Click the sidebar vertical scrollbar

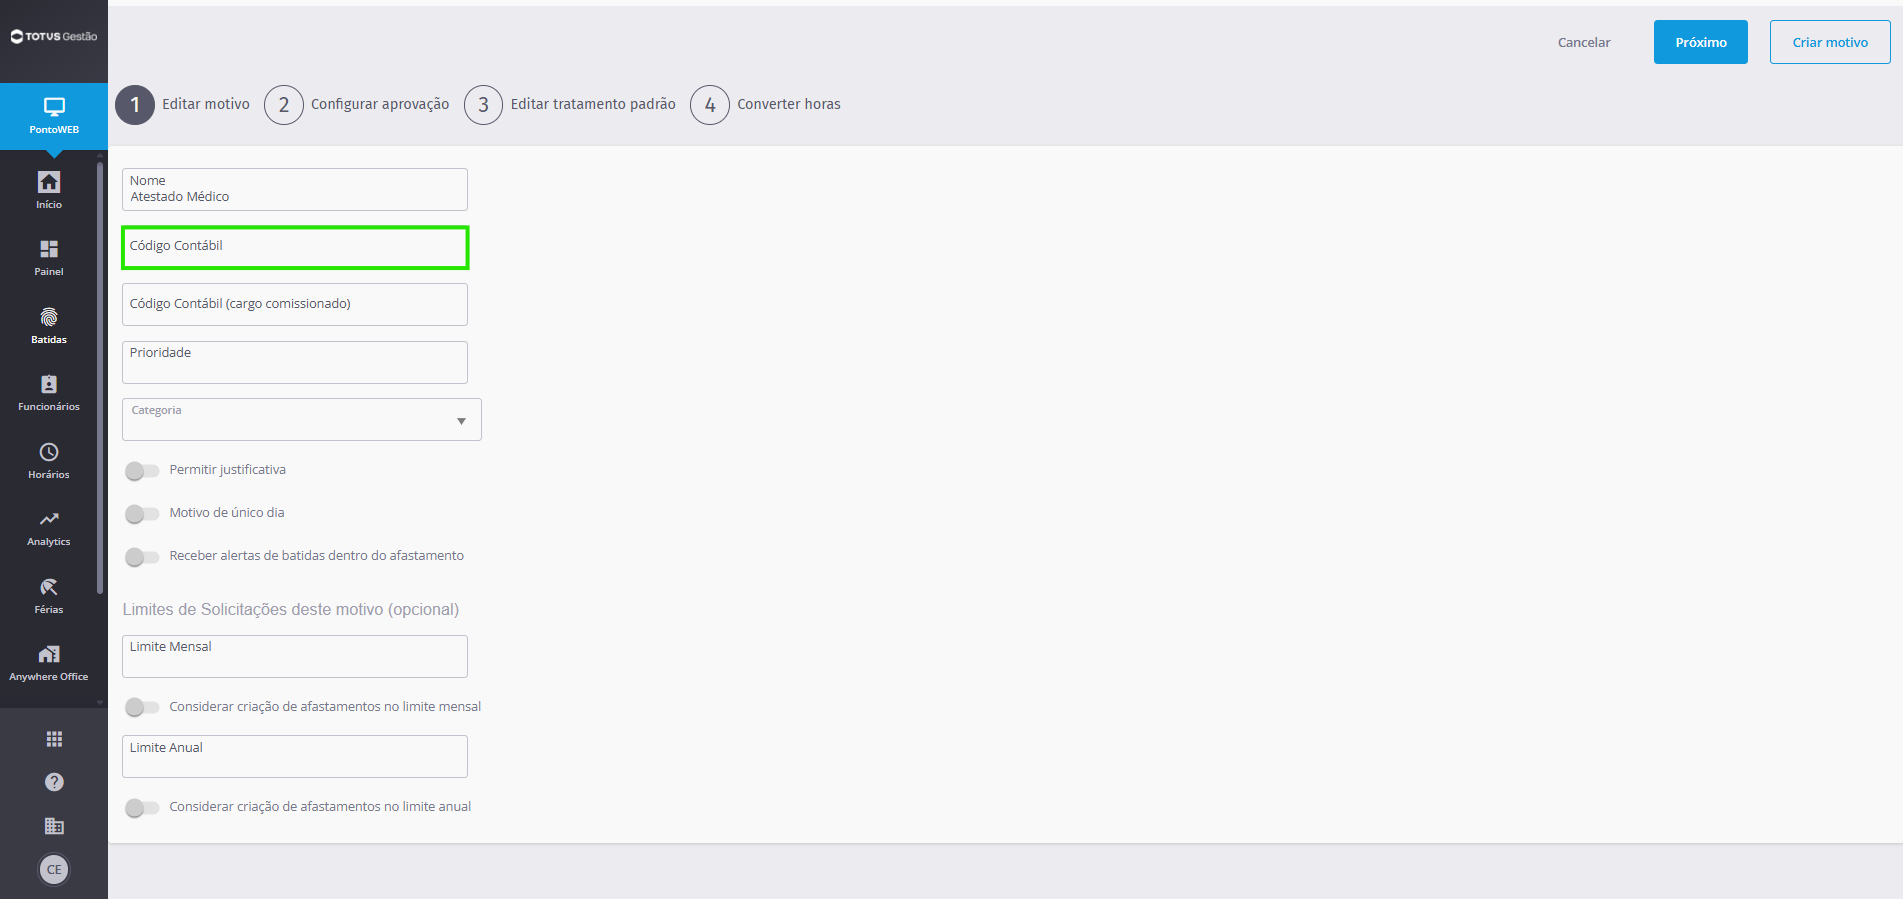point(100,378)
